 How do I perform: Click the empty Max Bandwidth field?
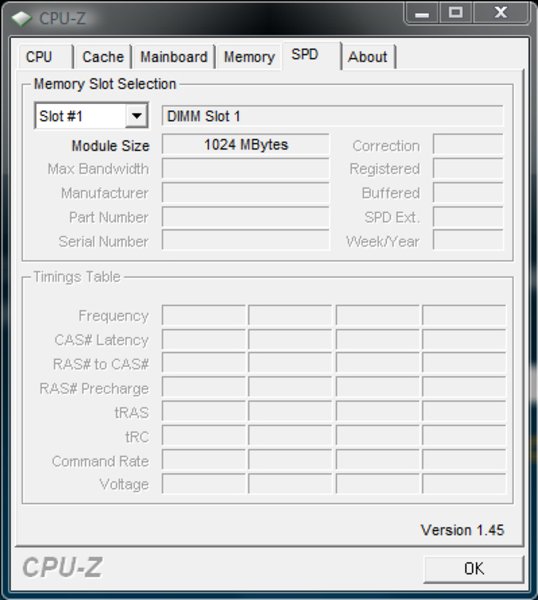coord(245,168)
